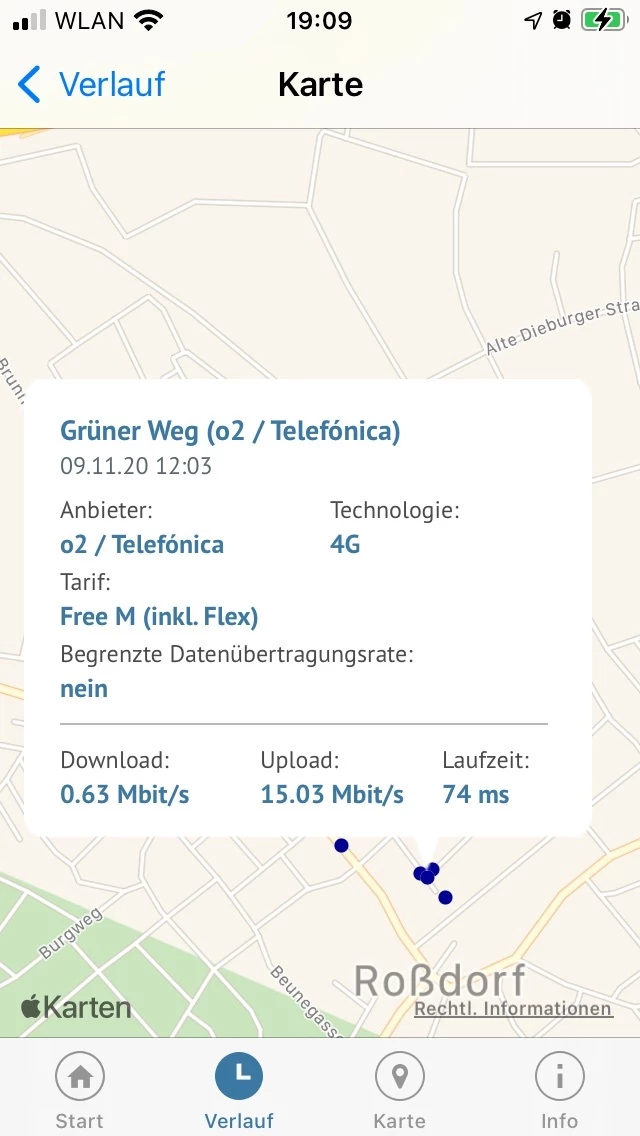Screen dimensions: 640x1136
Task: Tap the Wi-Fi status icon
Action: click(x=149, y=21)
